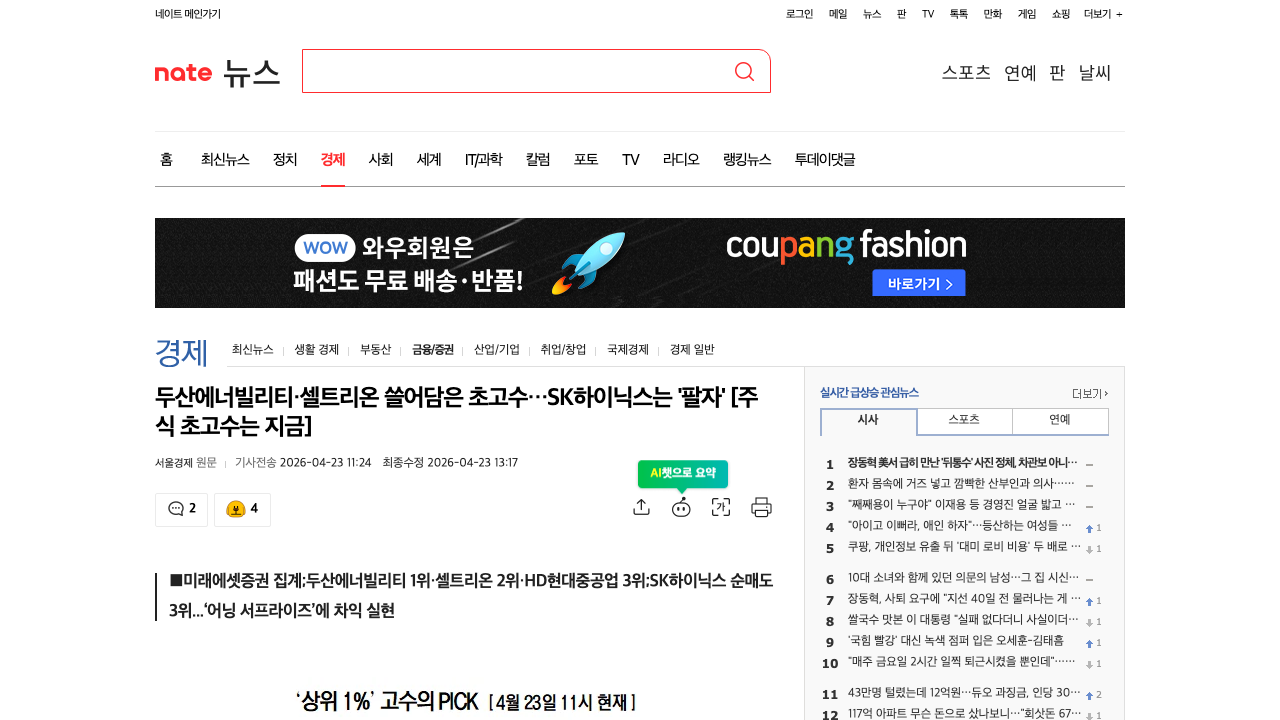Open ranked headline 5 about 쿠팡
The image size is (1280, 720).
(x=964, y=547)
